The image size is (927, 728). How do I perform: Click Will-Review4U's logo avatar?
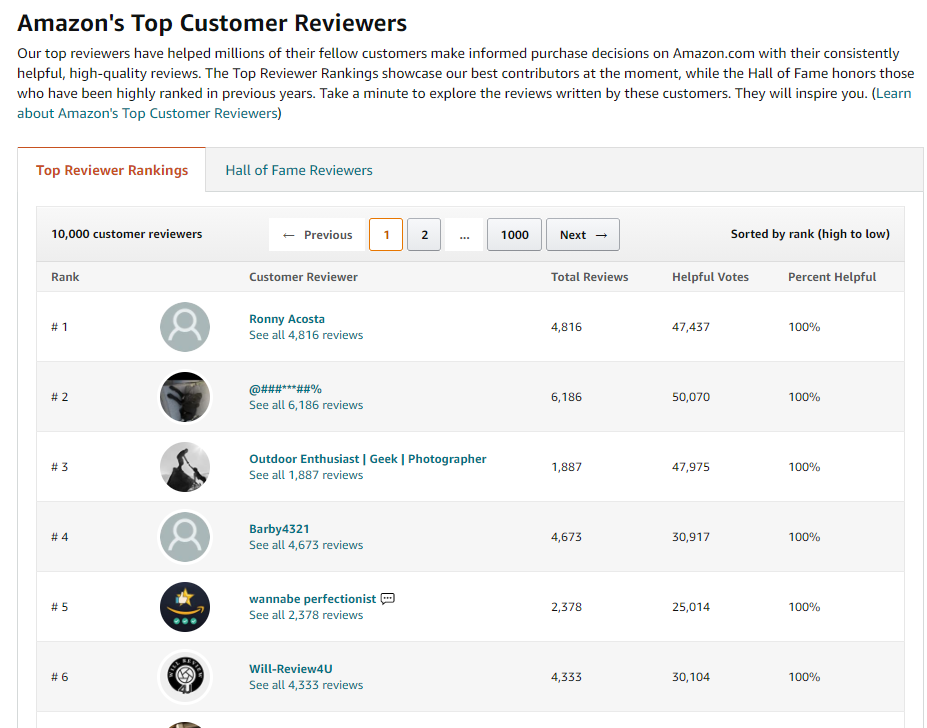point(185,677)
